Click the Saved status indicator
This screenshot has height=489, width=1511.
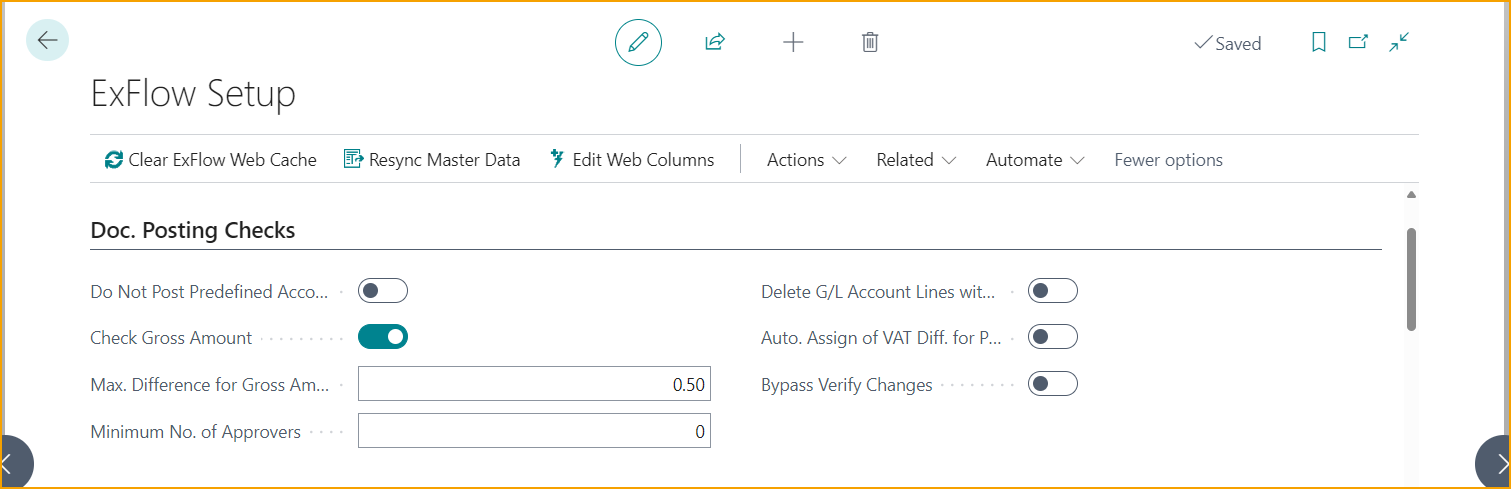[1228, 43]
